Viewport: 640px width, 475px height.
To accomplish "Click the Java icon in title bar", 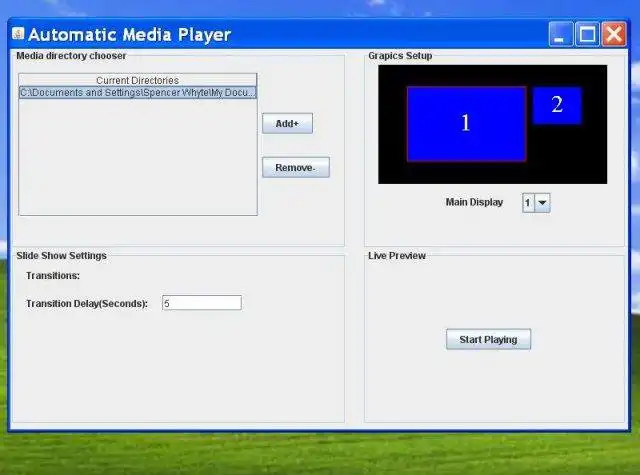I will tap(18, 33).
